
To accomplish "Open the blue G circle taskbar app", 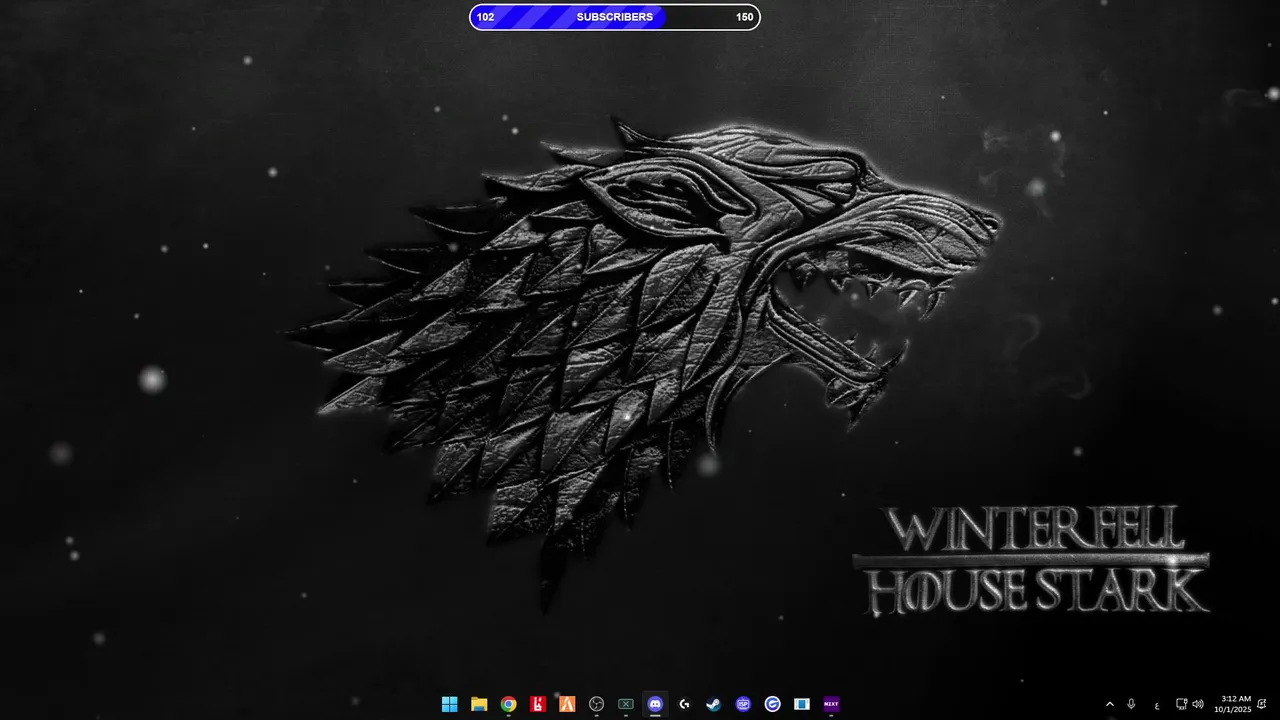I will (x=772, y=704).
